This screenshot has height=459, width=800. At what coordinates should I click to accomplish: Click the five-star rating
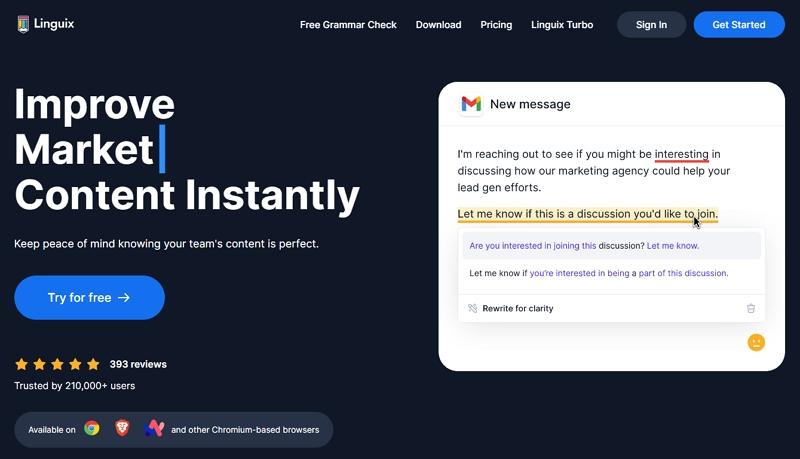(57, 364)
